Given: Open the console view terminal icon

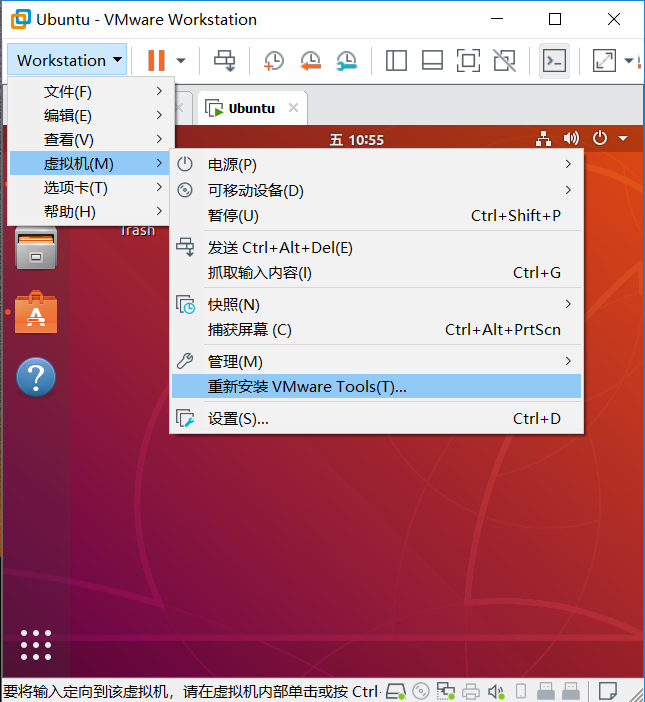Looking at the screenshot, I should tap(554, 60).
